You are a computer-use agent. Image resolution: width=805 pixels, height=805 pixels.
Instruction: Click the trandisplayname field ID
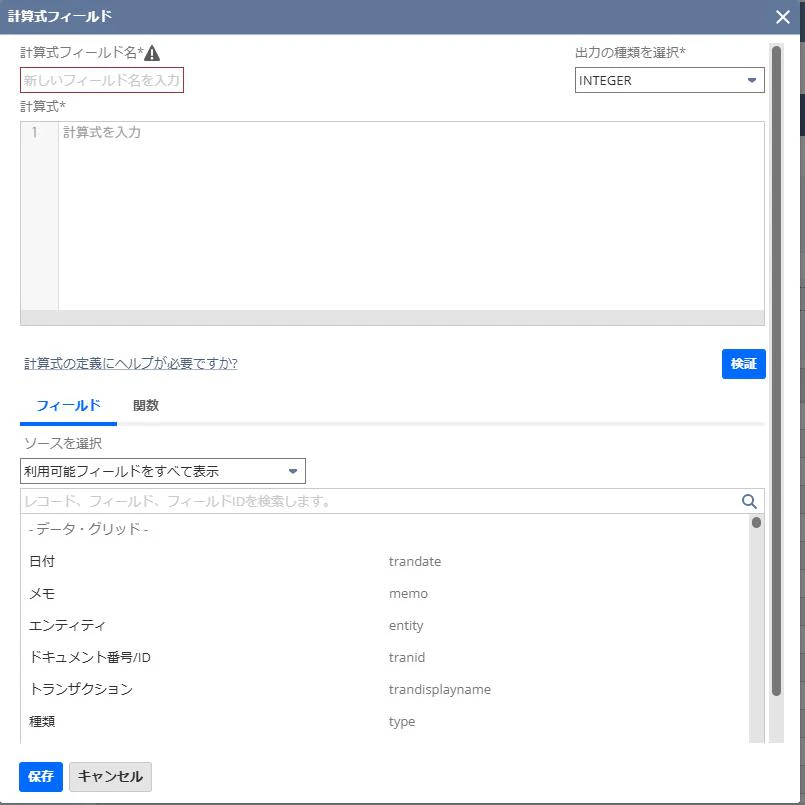pos(439,689)
